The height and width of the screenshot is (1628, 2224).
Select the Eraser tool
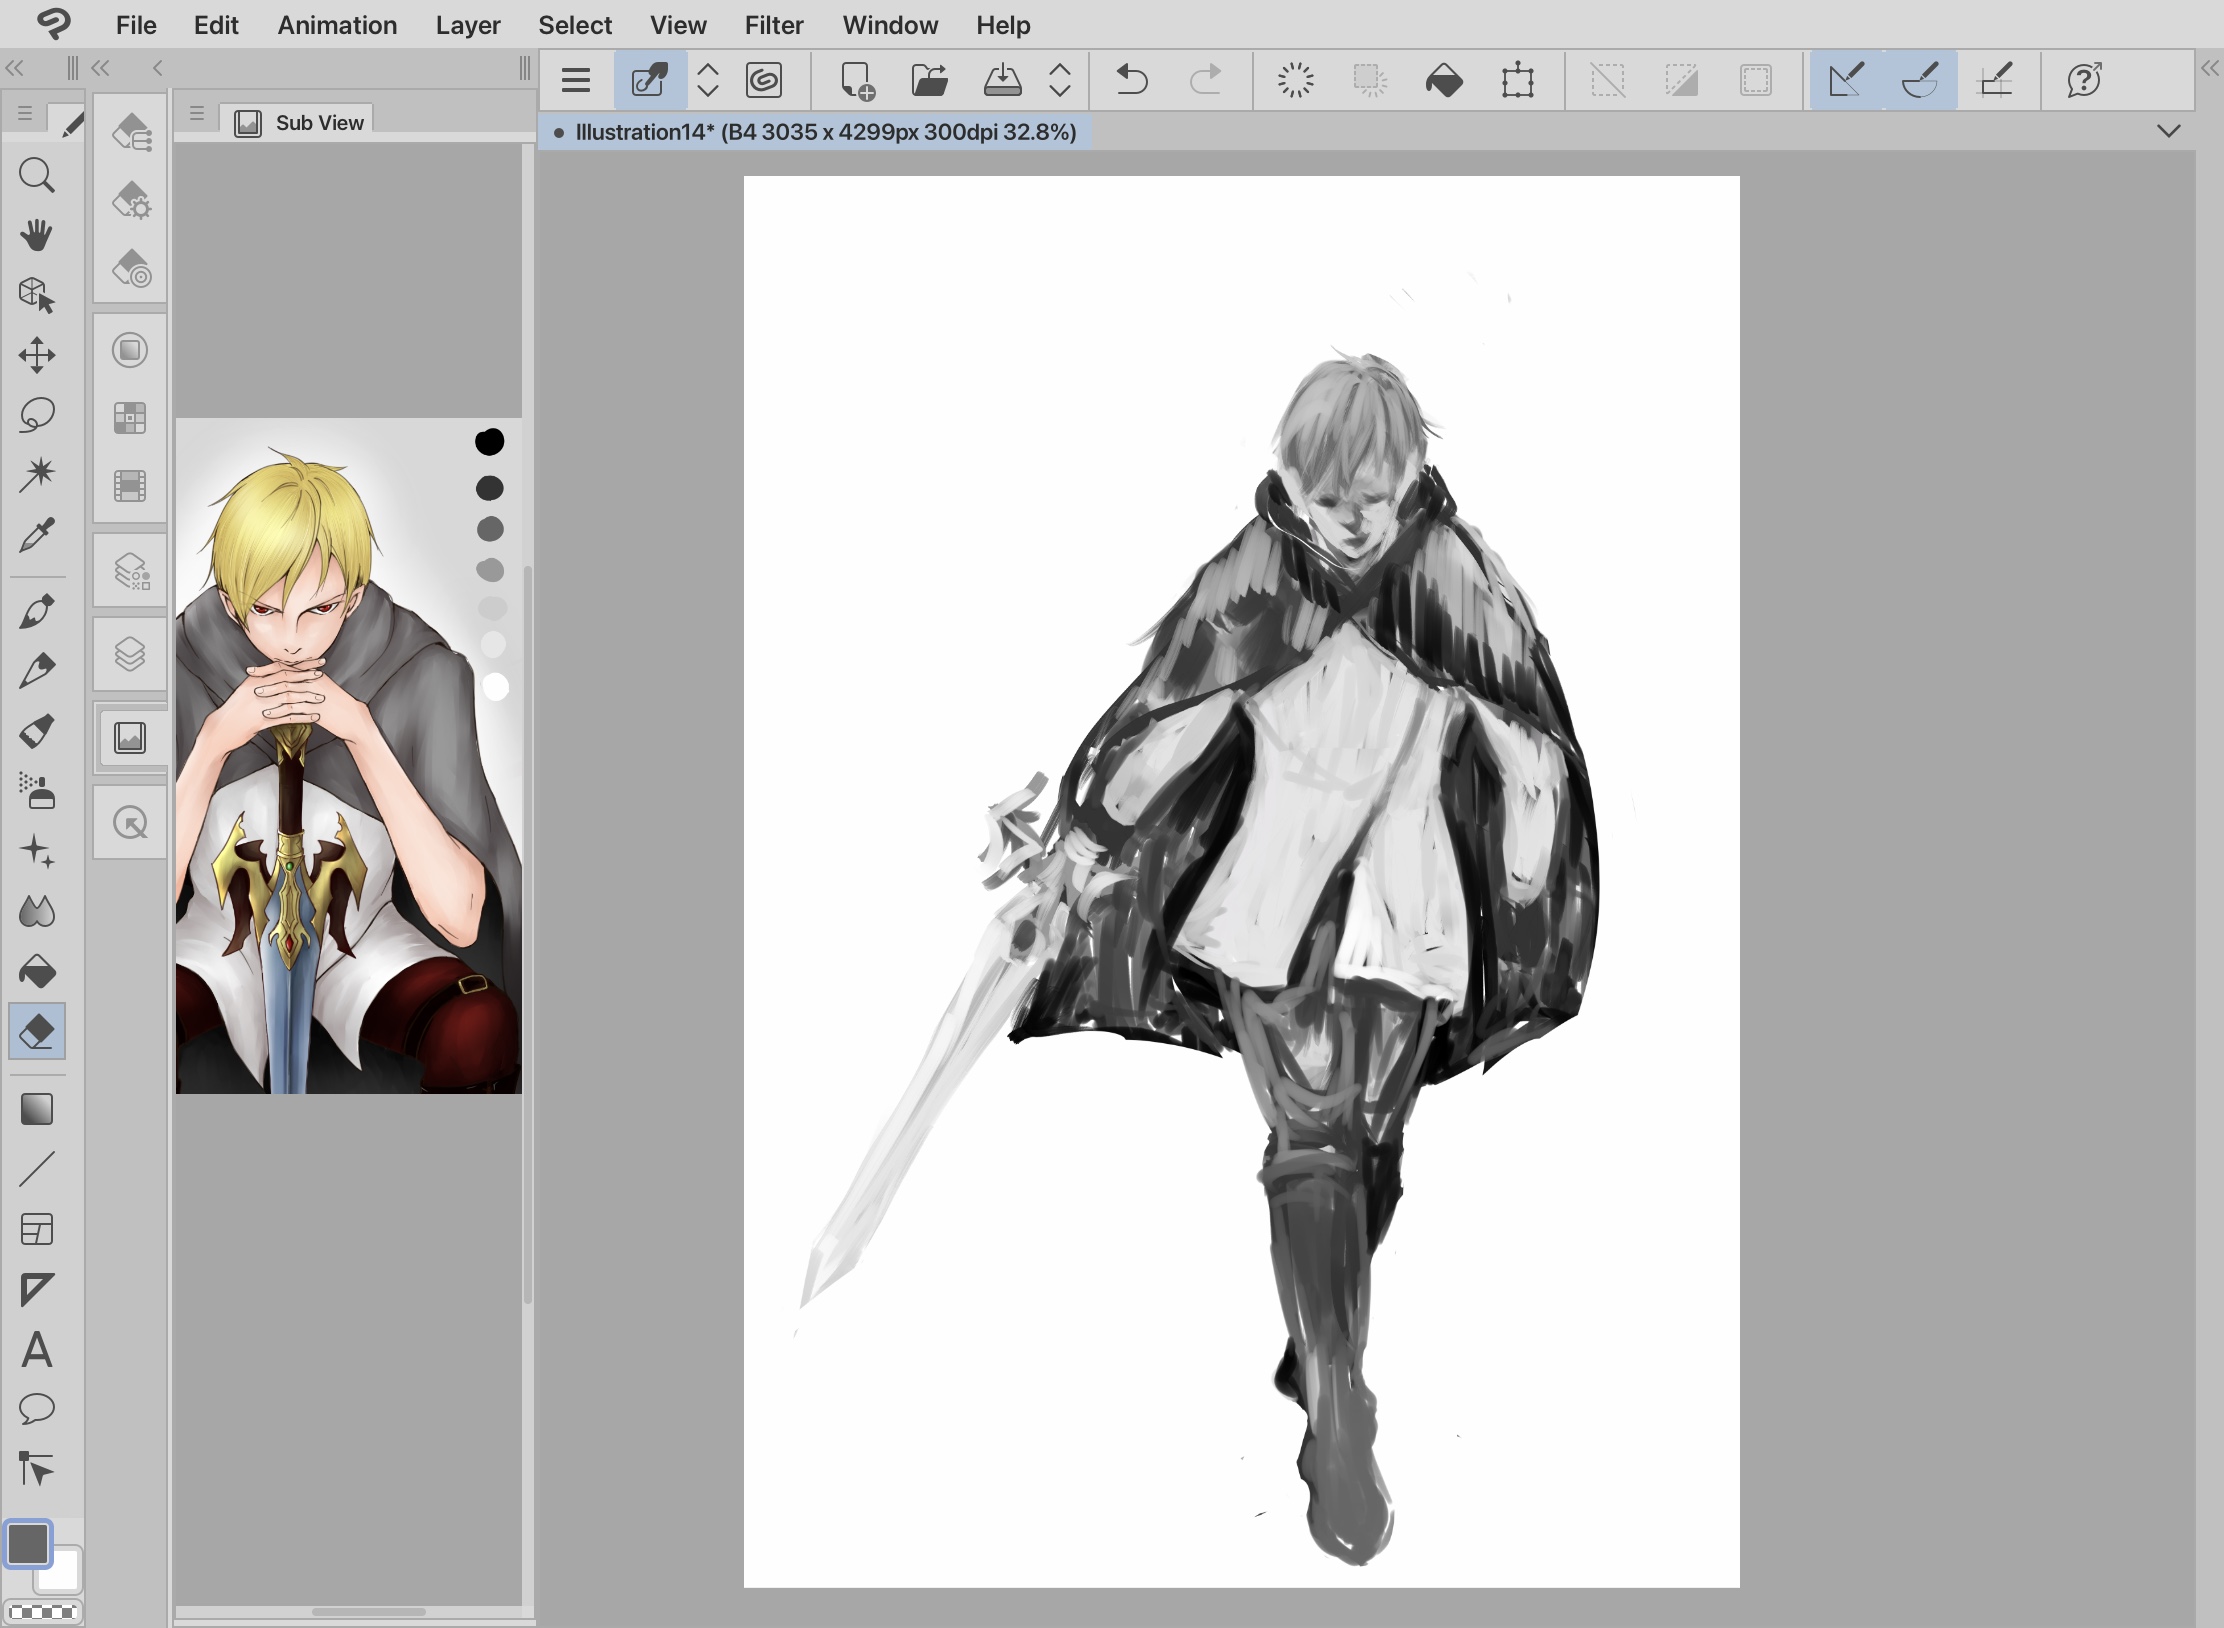[37, 1031]
